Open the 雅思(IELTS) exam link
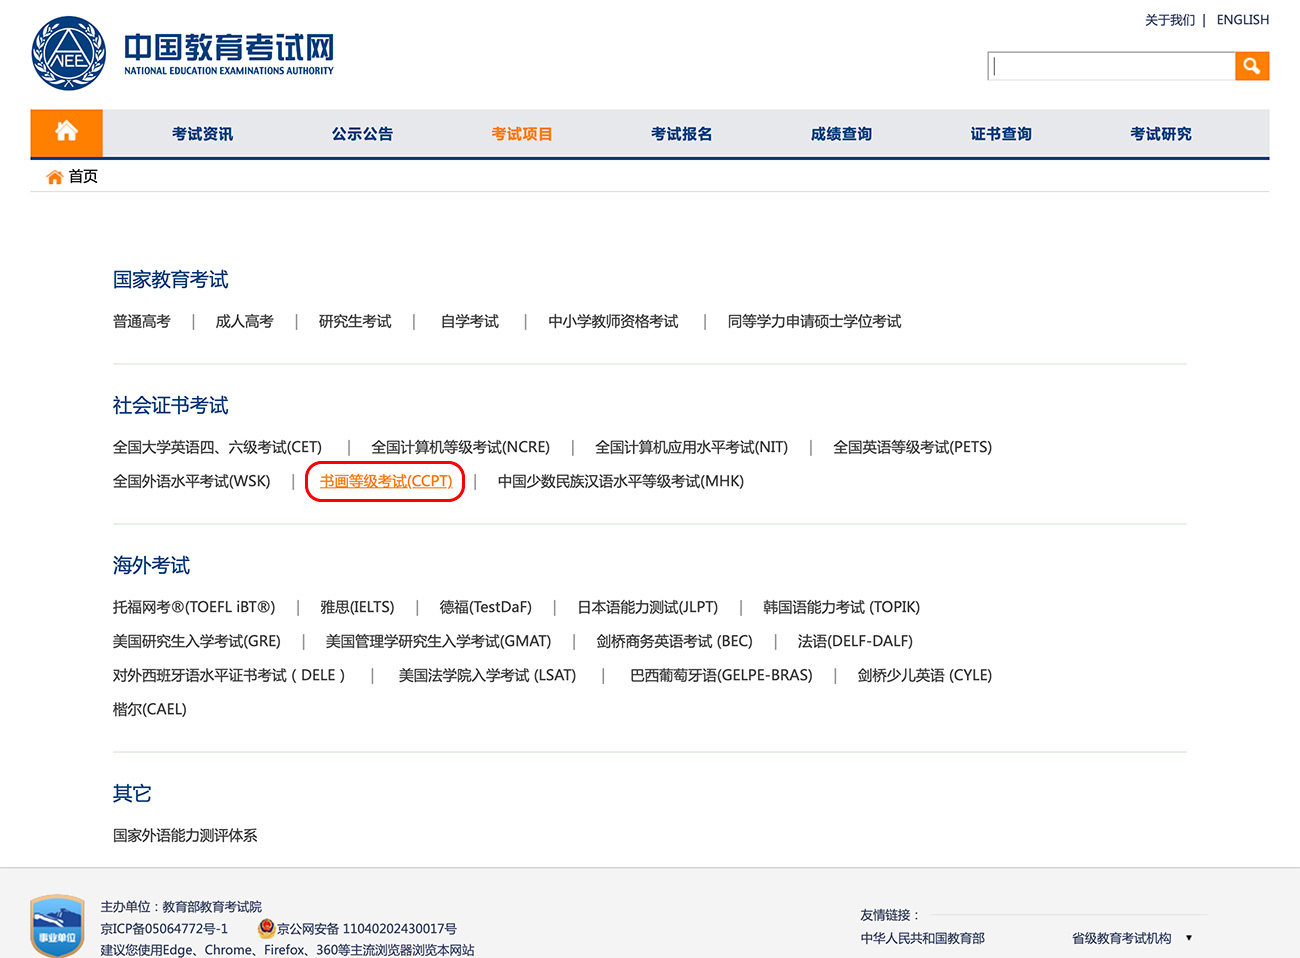The height and width of the screenshot is (958, 1300). pyautogui.click(x=357, y=607)
